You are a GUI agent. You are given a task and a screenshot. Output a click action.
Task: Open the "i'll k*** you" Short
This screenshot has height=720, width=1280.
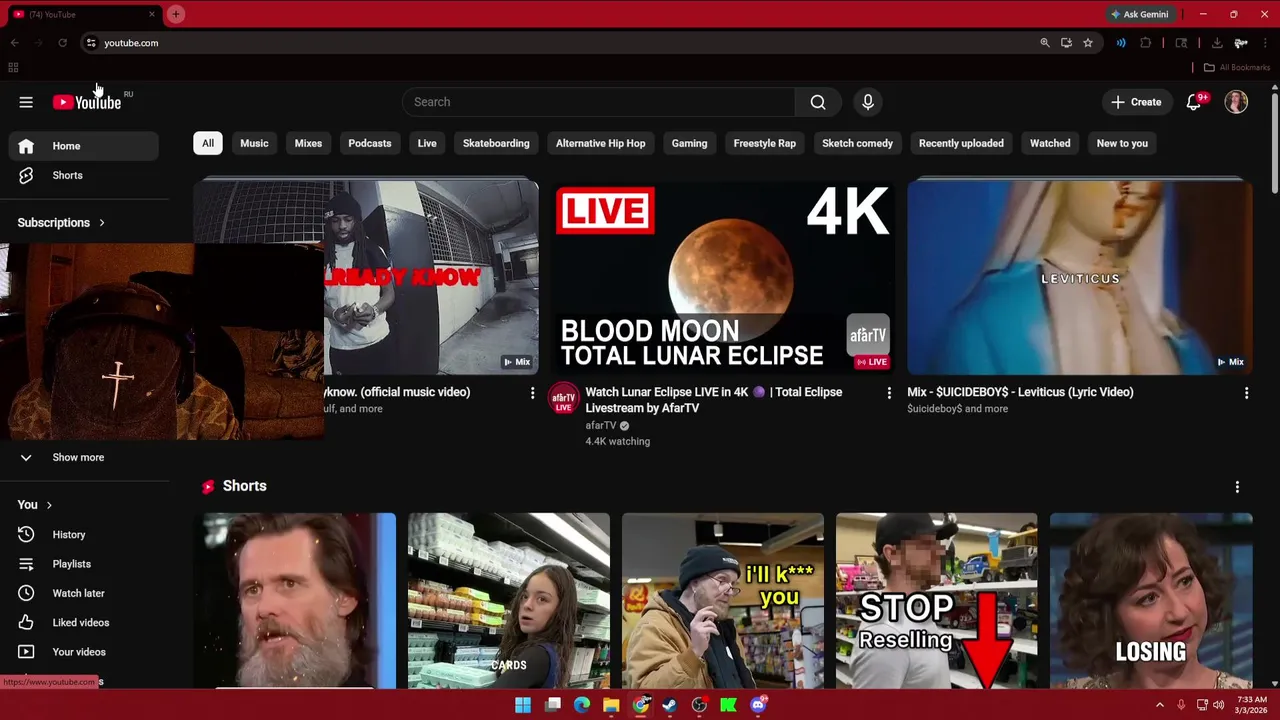click(723, 600)
